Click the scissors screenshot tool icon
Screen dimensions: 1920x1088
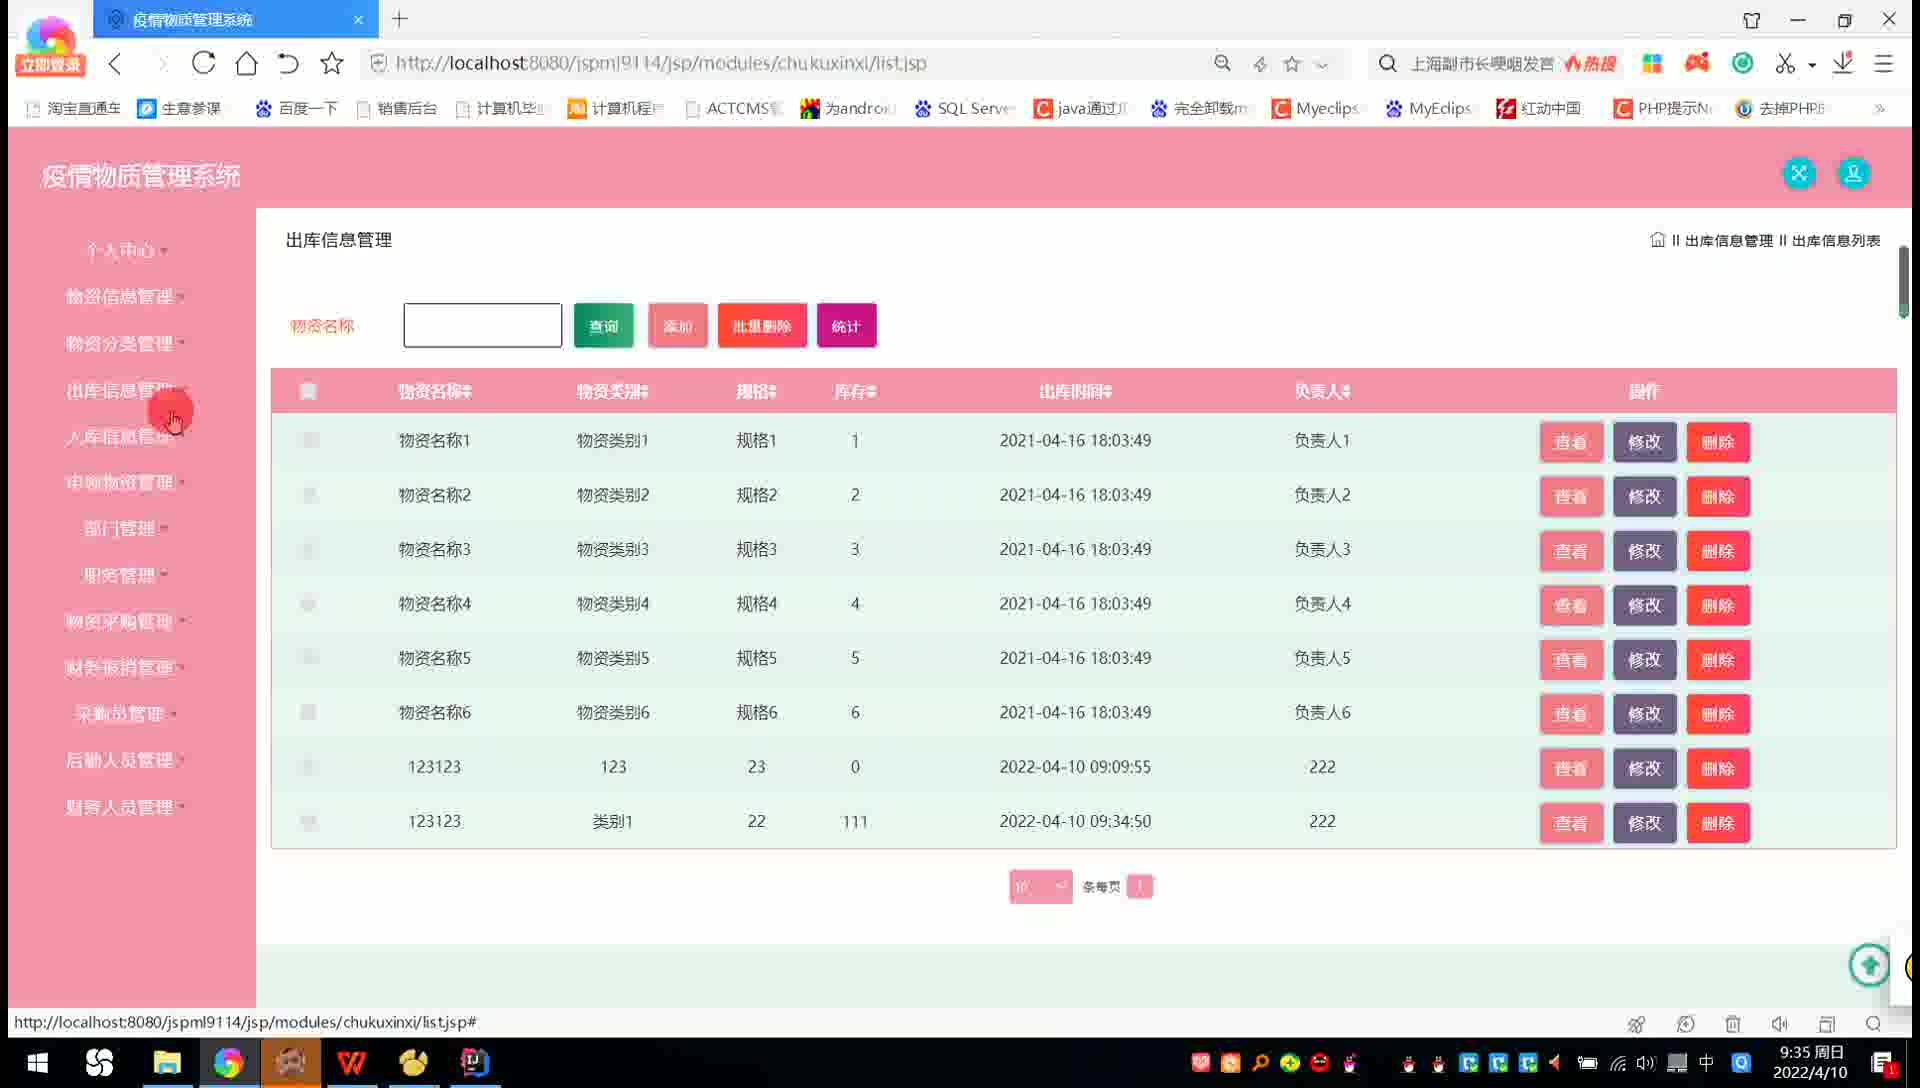[1785, 63]
